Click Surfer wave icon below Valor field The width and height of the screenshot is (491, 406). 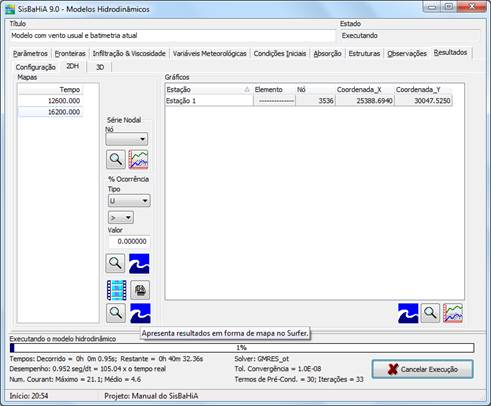(139, 263)
